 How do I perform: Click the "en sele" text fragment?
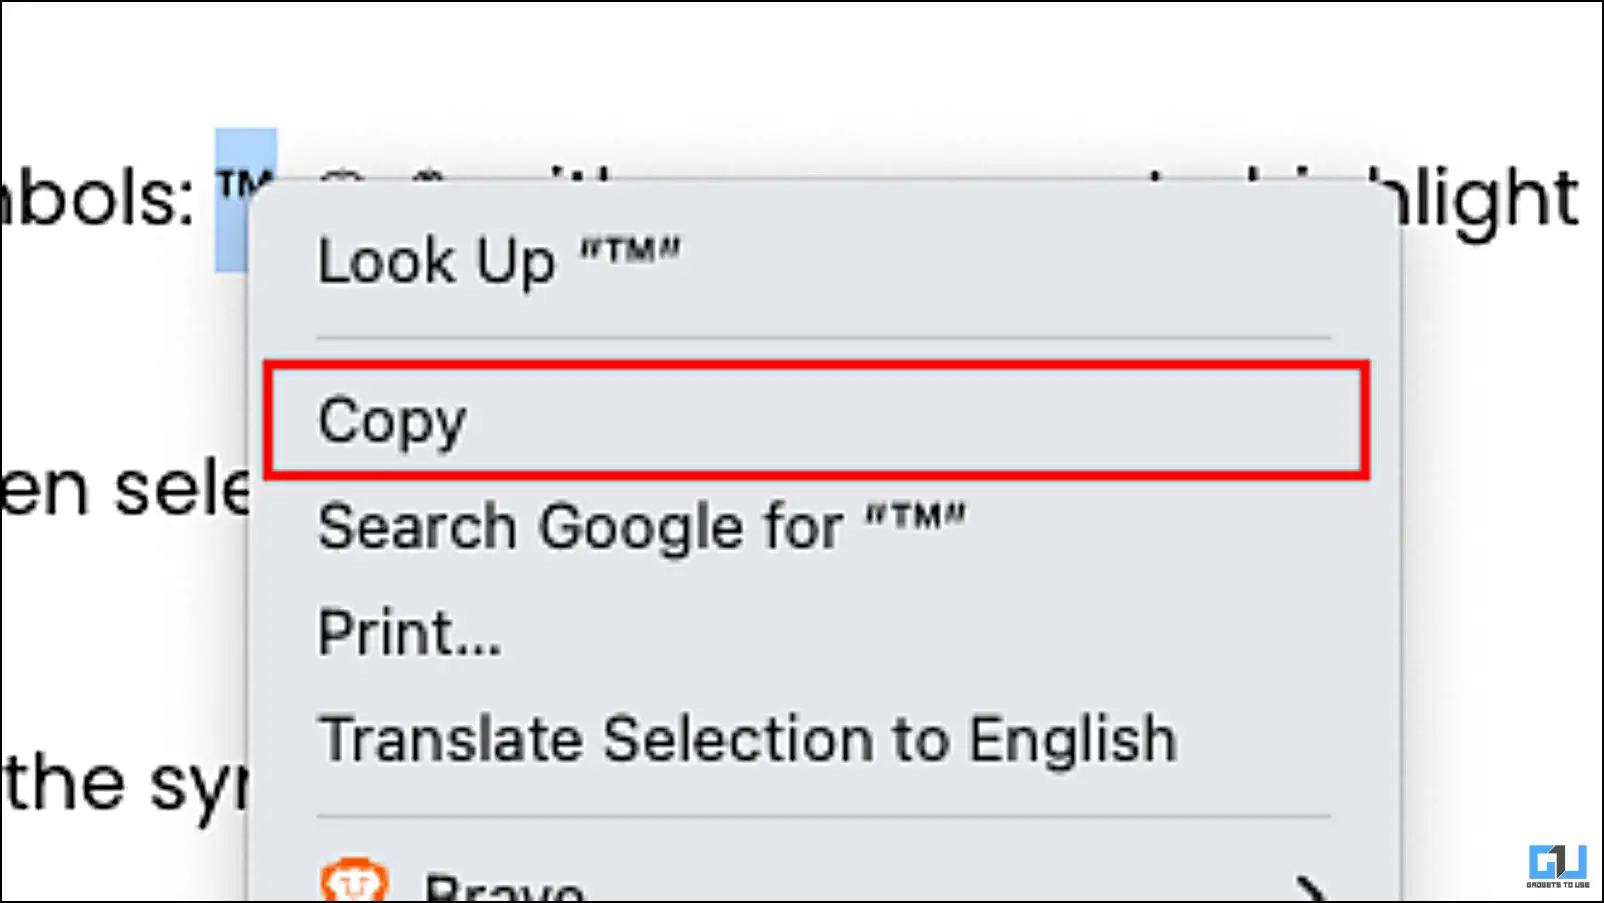[125, 489]
